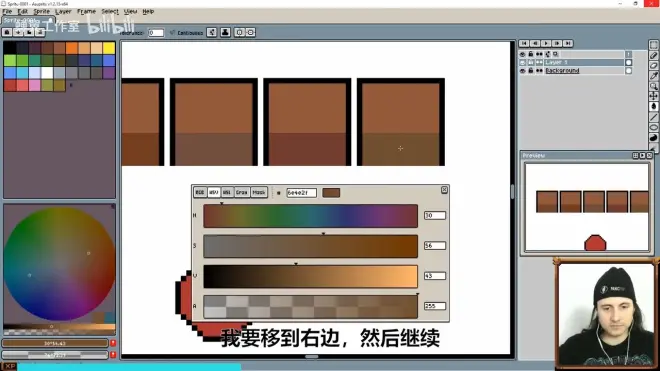Click the Hue slider bar

311,216
